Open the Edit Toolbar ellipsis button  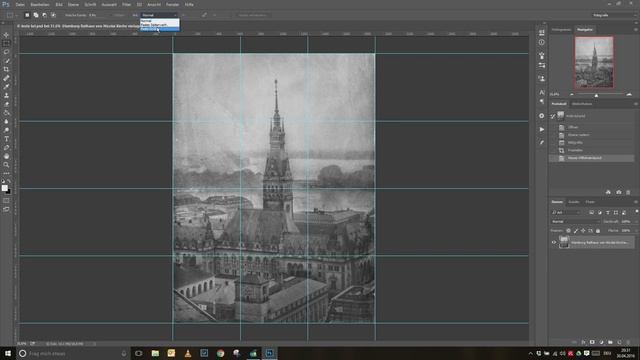[6, 173]
